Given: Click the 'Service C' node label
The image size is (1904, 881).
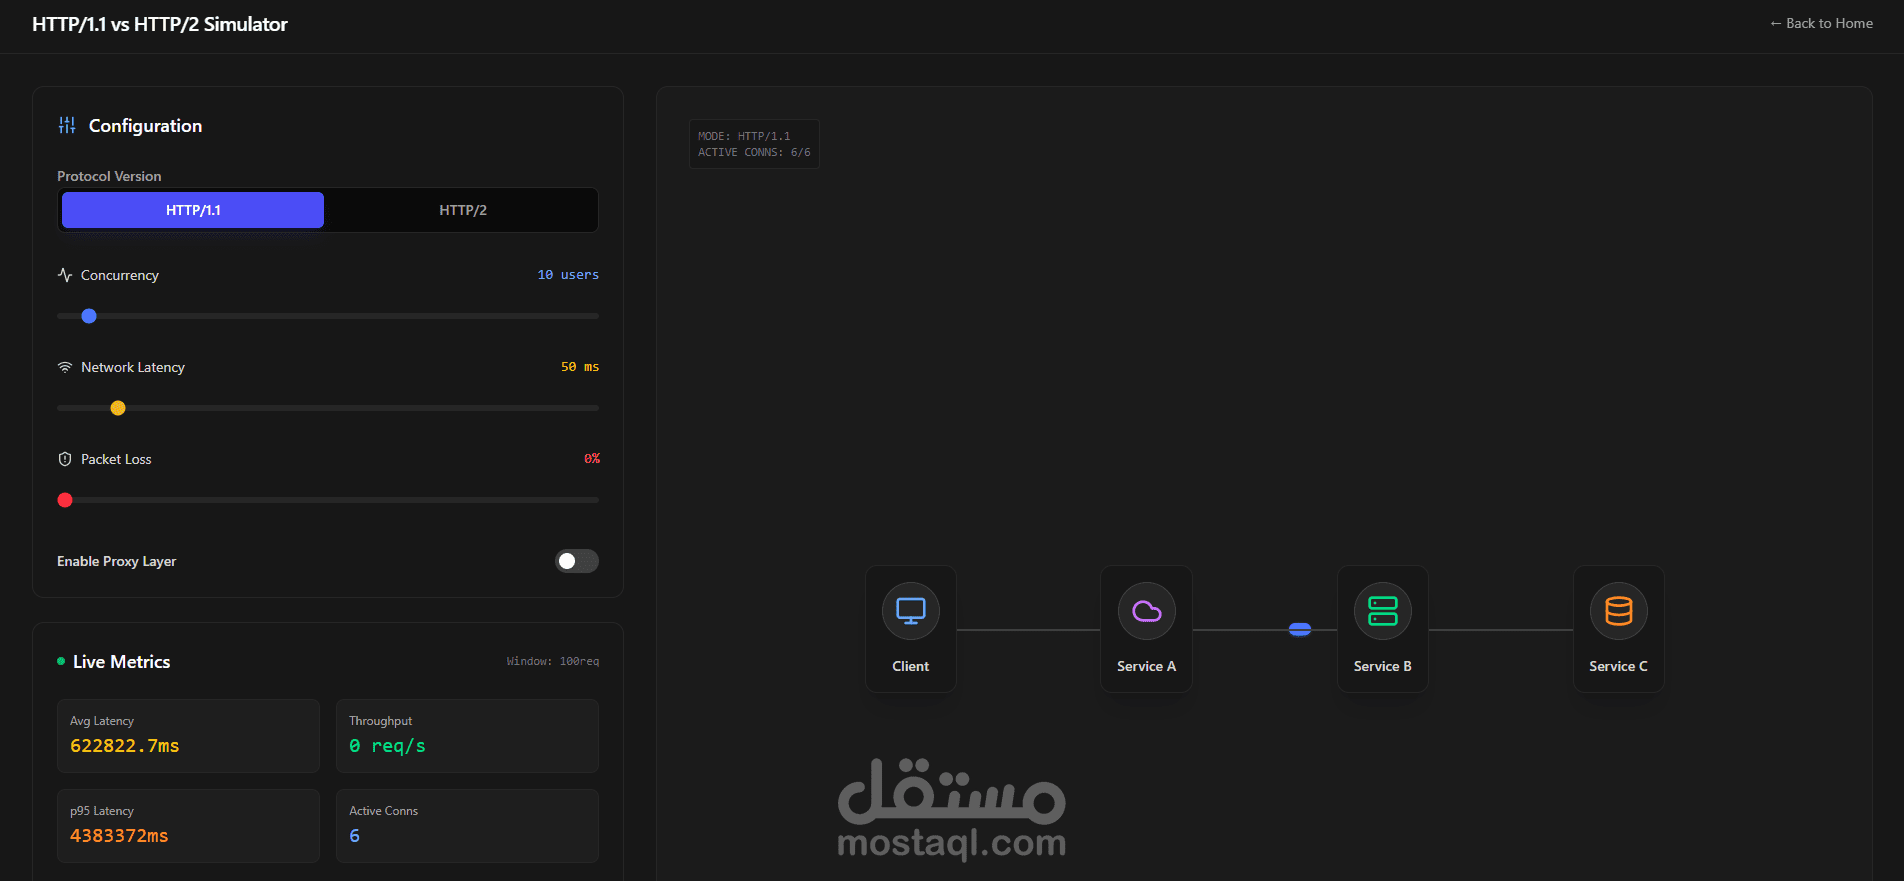Looking at the screenshot, I should (x=1619, y=666).
